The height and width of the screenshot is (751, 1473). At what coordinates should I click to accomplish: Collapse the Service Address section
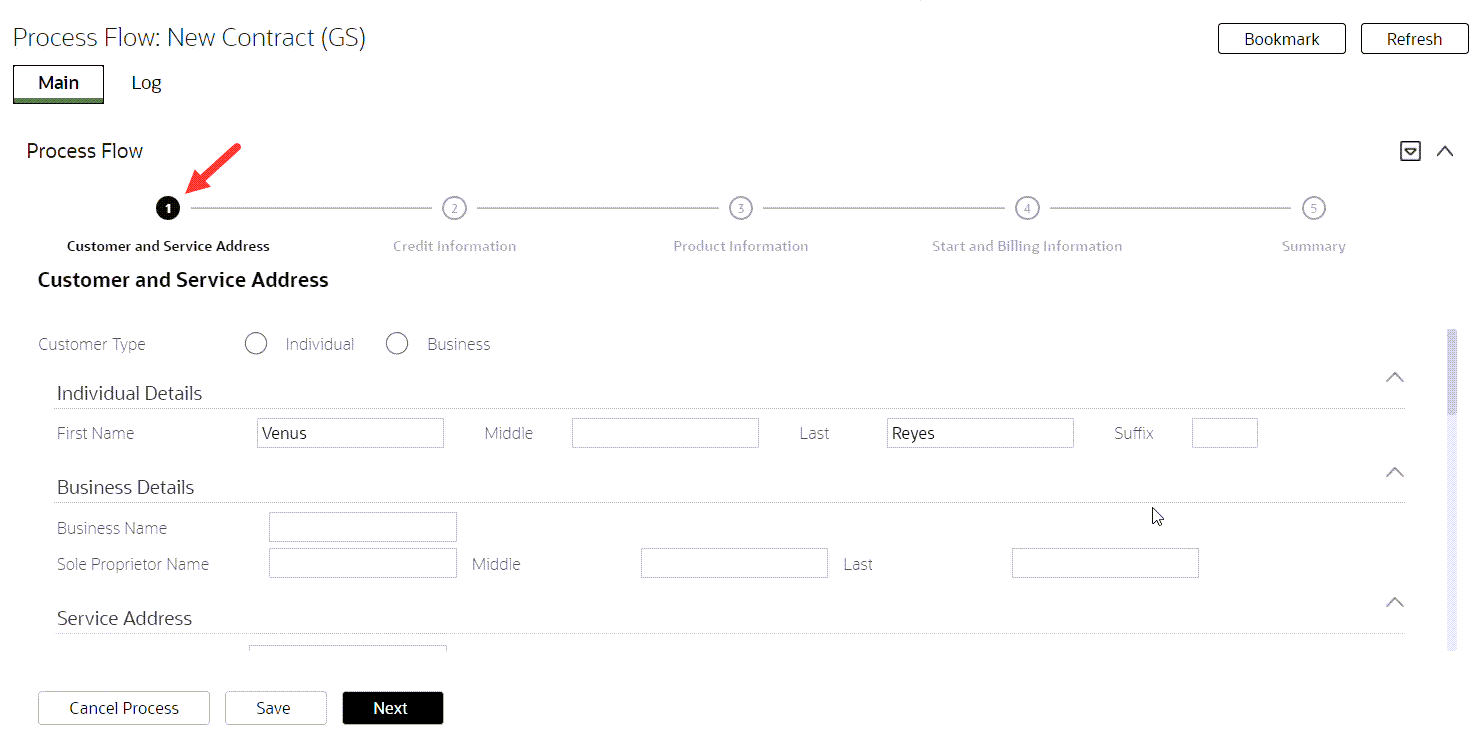[x=1395, y=603]
